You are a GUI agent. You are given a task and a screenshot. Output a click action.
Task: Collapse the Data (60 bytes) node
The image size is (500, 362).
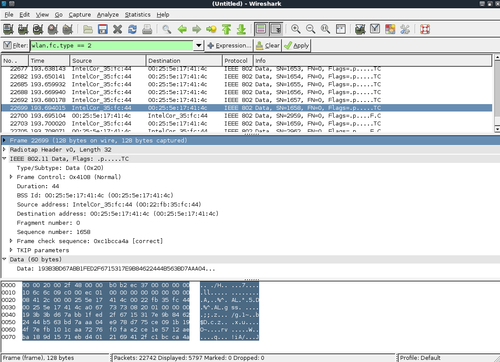coord(4,259)
